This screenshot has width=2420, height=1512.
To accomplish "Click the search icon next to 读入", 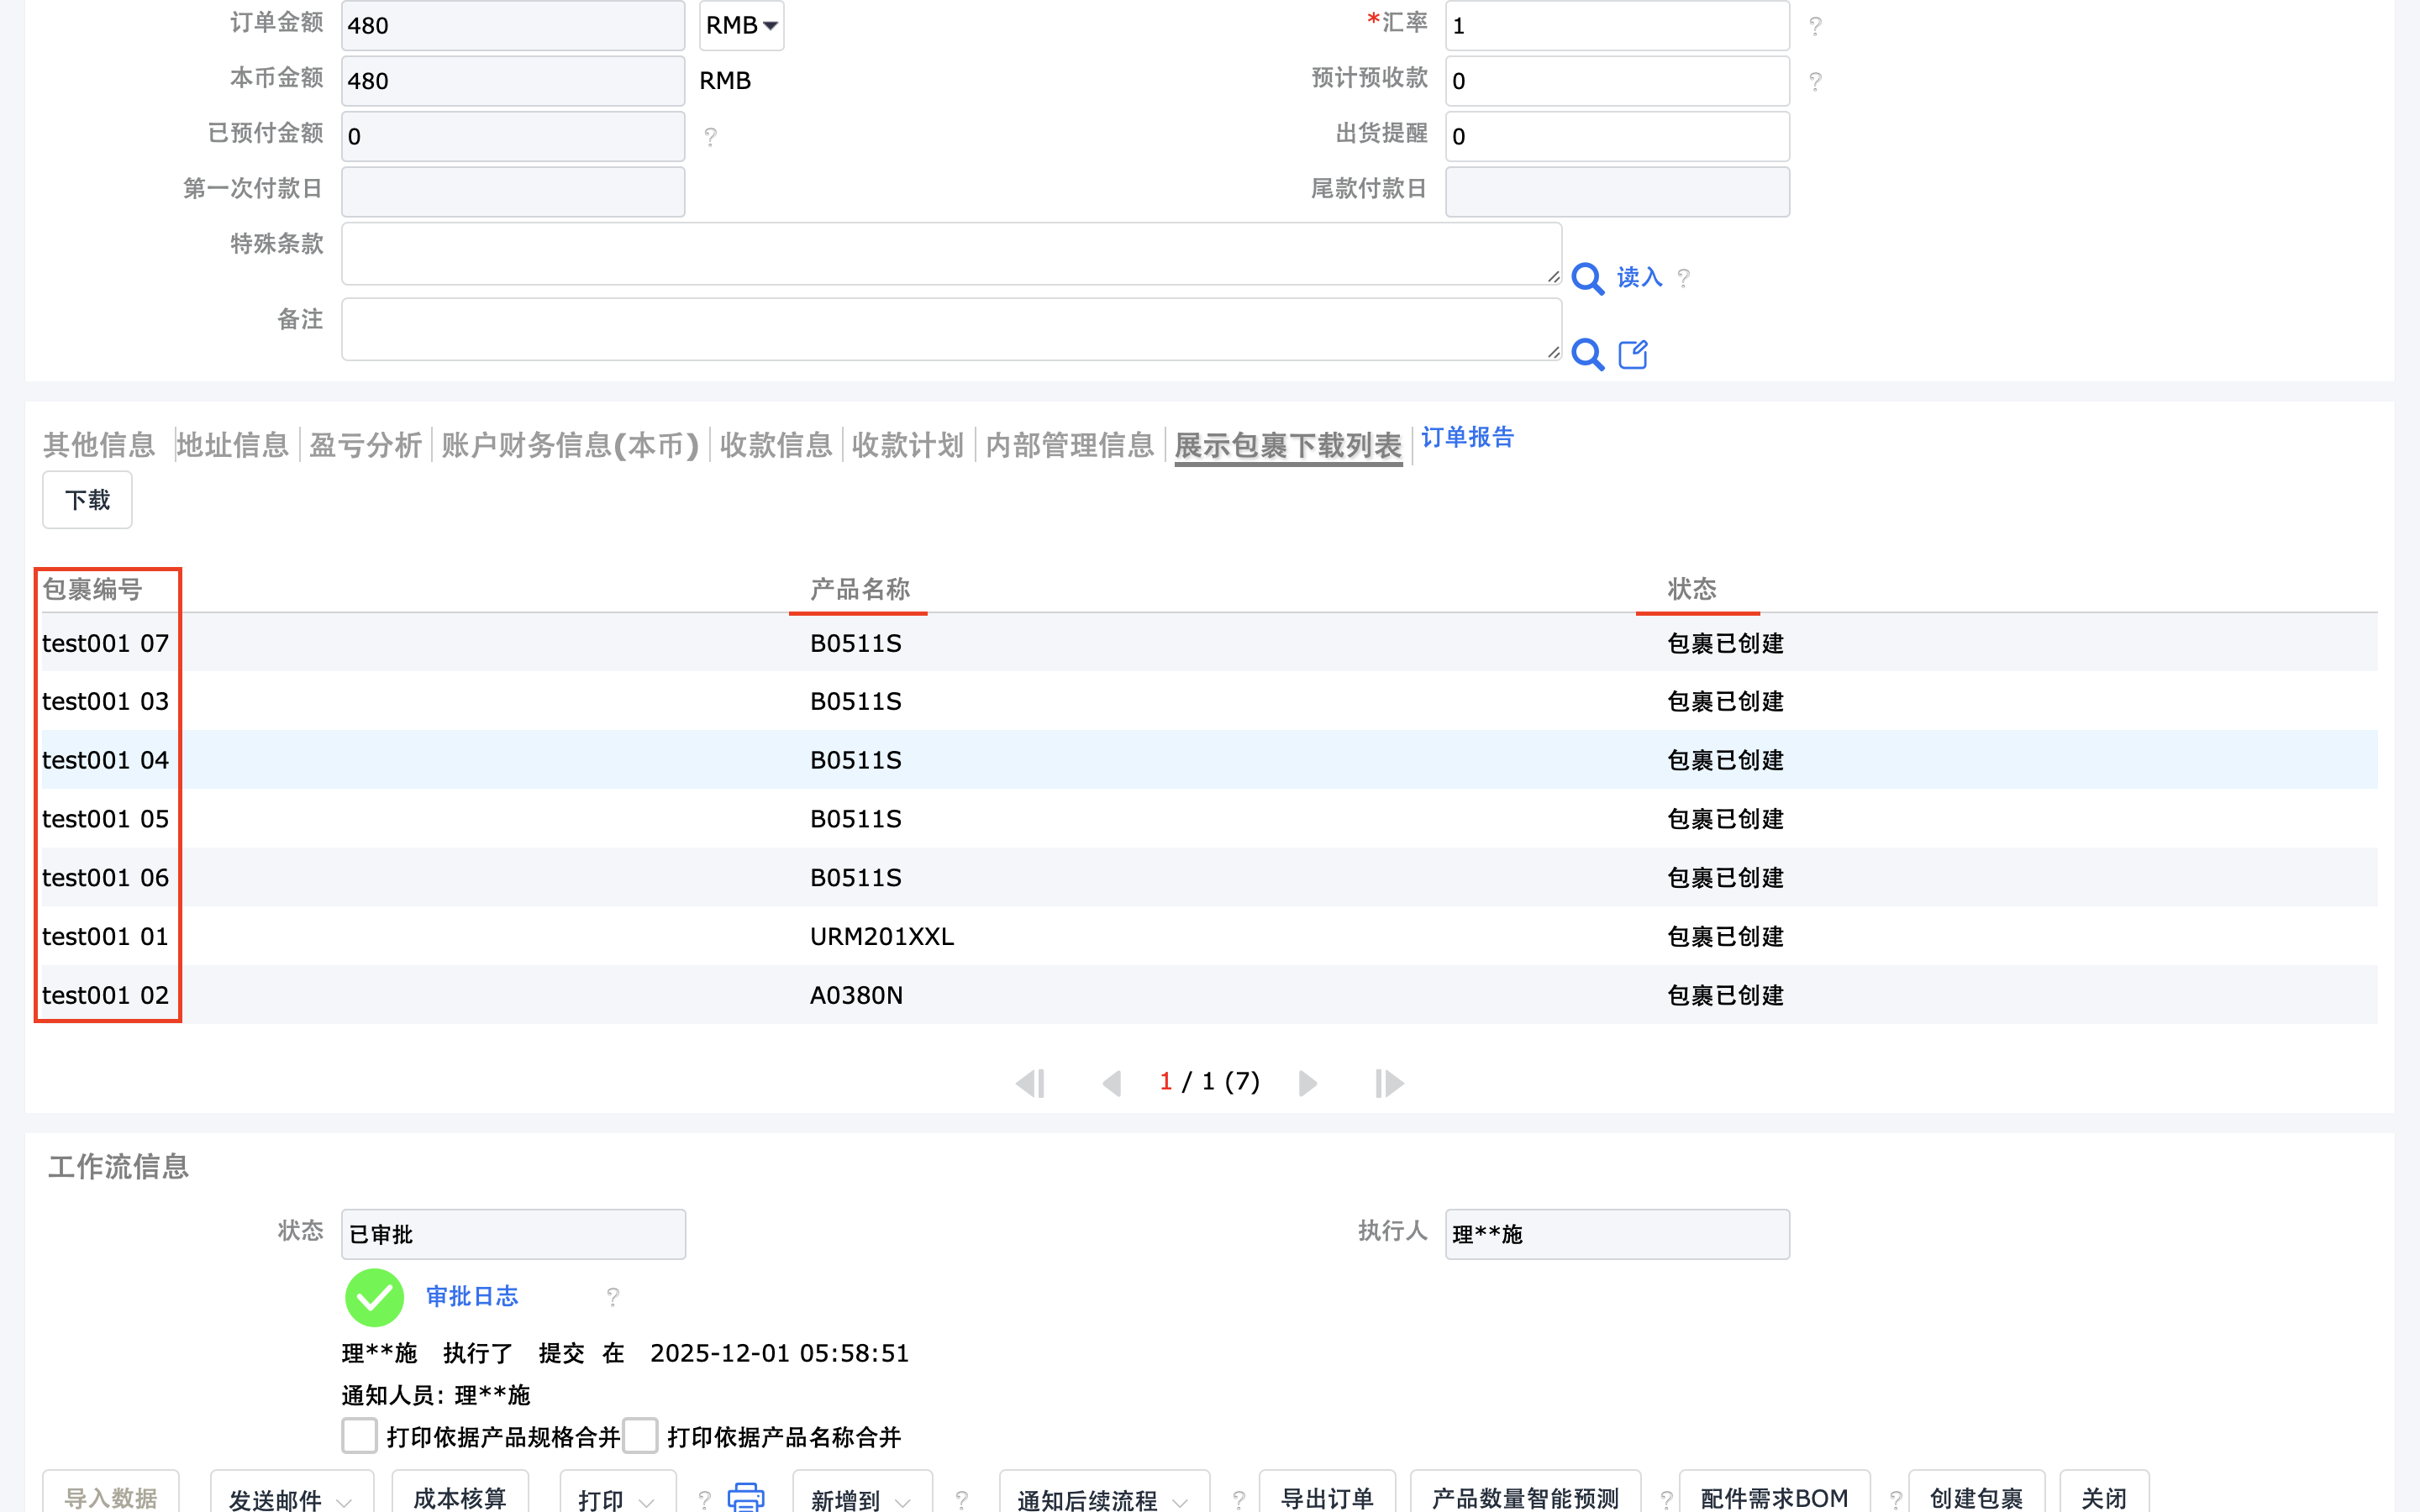I will [1587, 278].
